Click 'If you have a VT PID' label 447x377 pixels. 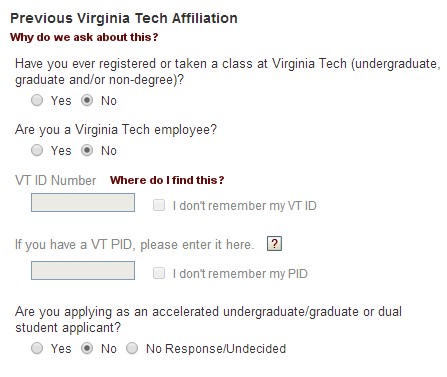coord(135,244)
